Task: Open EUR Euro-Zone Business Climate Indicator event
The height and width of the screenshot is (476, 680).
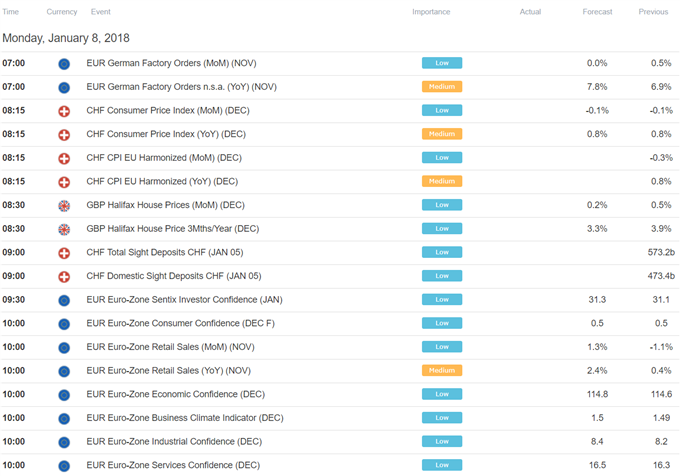Action: (x=185, y=417)
